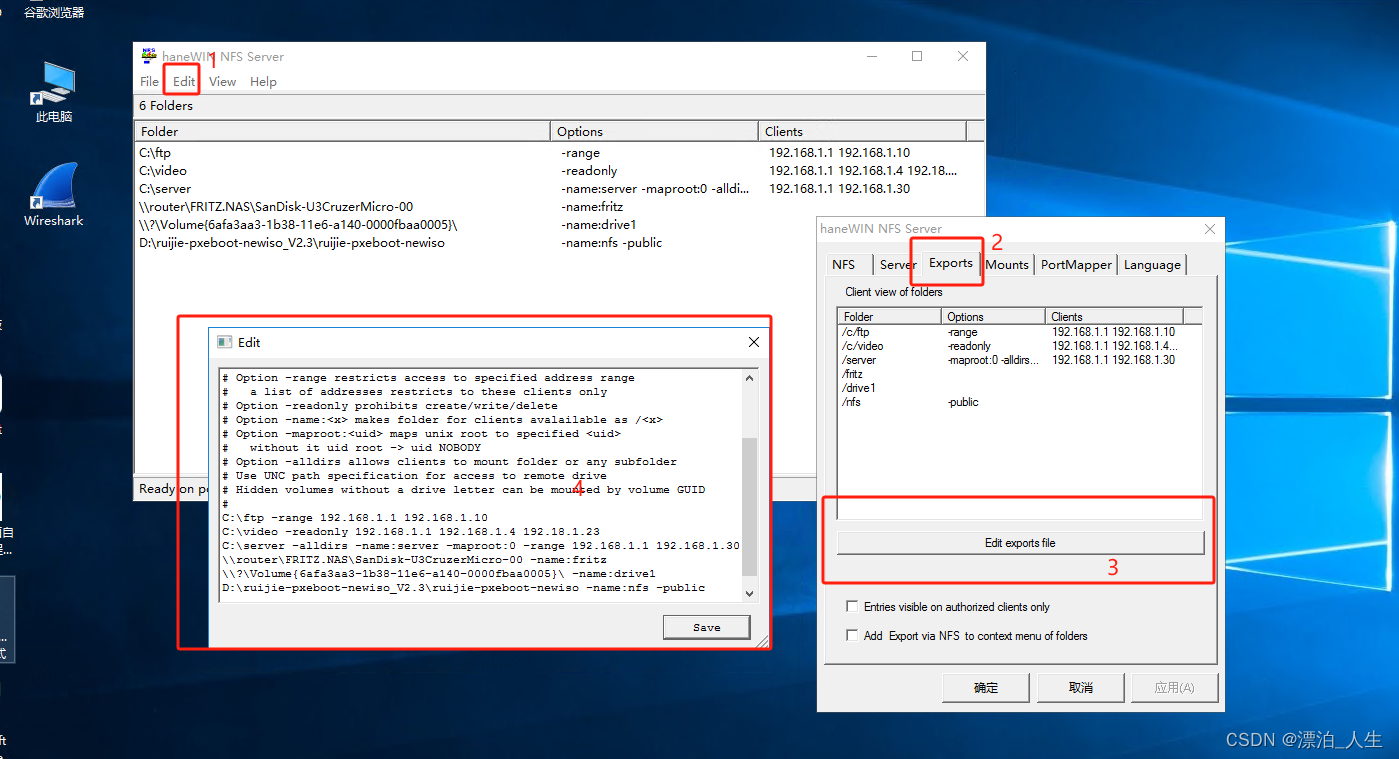This screenshot has width=1399, height=759.
Task: Switch to the Server tab
Action: pos(897,264)
